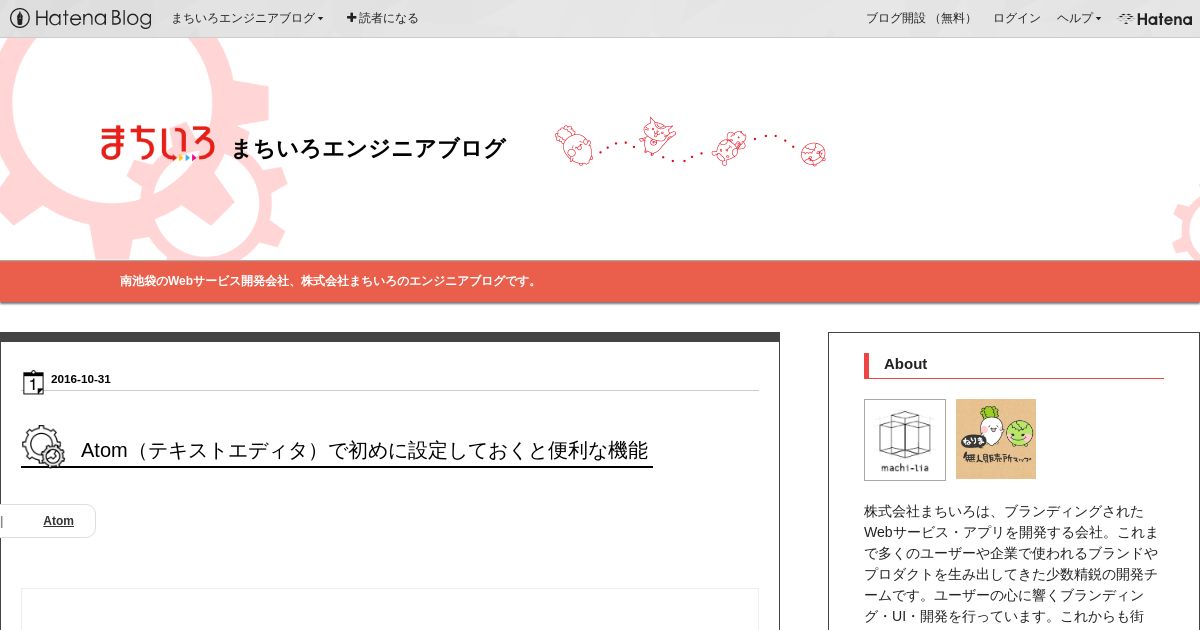
Task: Expand the ヘルプ dropdown menu
Action: (x=1079, y=18)
